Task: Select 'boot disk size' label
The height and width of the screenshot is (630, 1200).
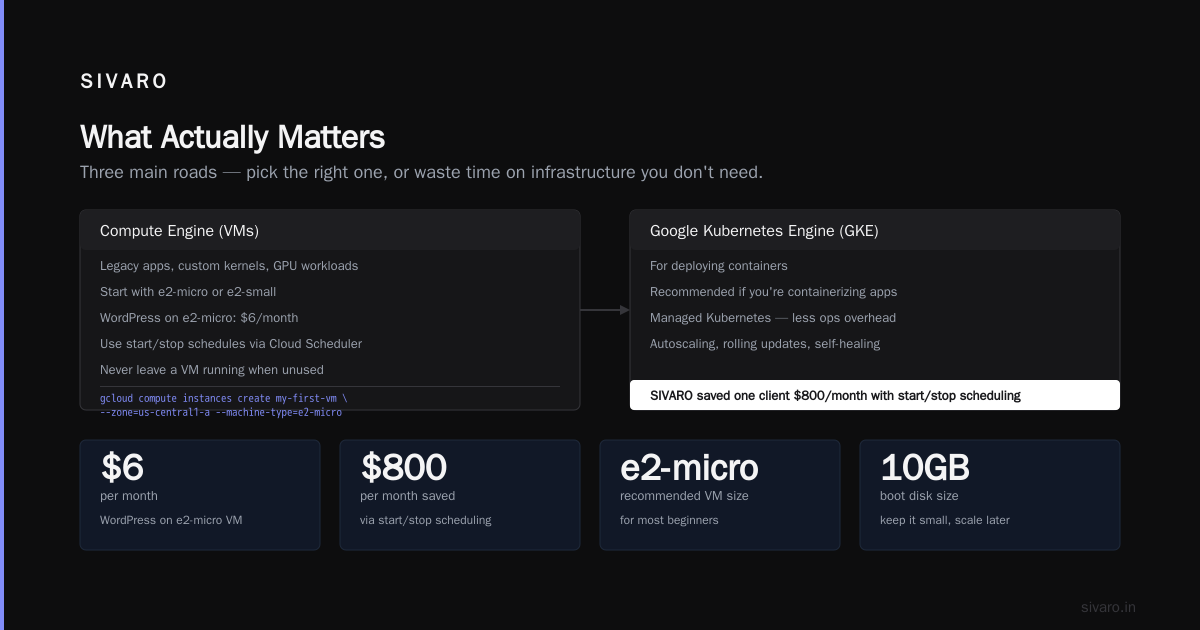Action: click(919, 496)
